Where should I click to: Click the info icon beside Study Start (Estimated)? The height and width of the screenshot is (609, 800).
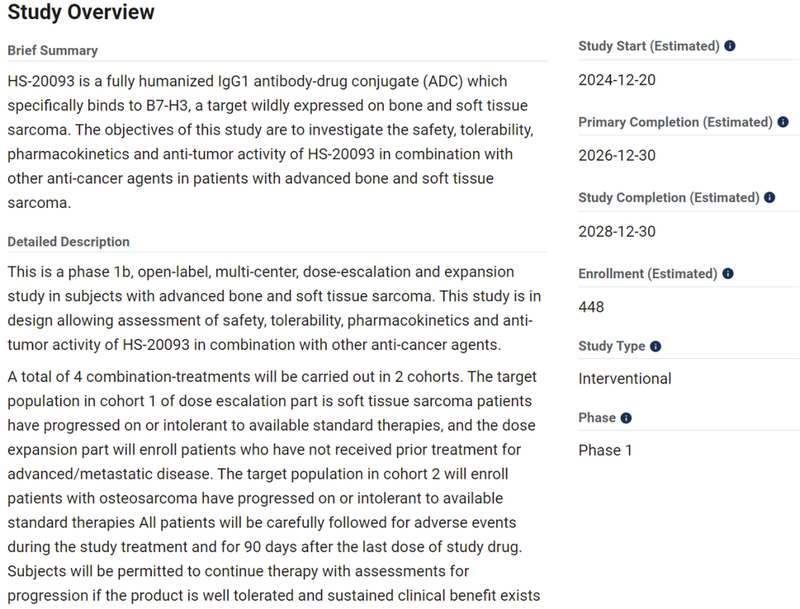click(x=730, y=46)
